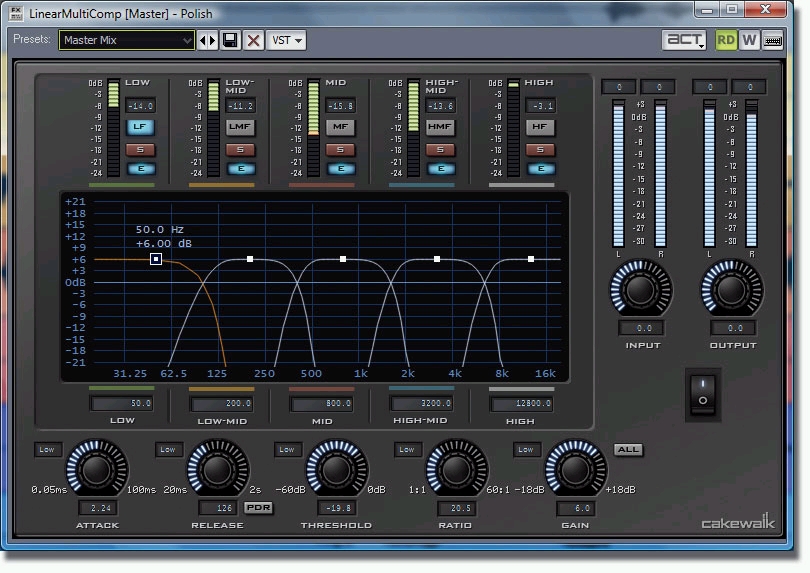Click the LOW band gain reduction readout -14.0

pos(140,106)
